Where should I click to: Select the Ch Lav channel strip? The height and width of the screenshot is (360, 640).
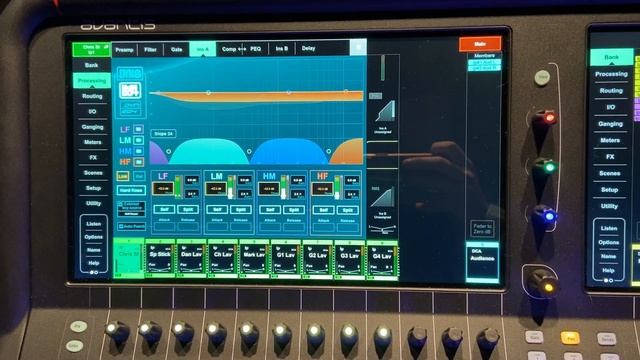223,259
